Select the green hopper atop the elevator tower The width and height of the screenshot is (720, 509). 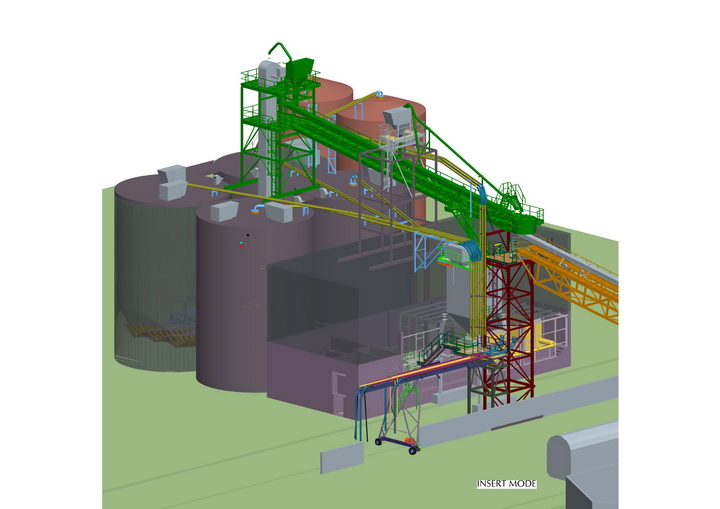tap(299, 68)
